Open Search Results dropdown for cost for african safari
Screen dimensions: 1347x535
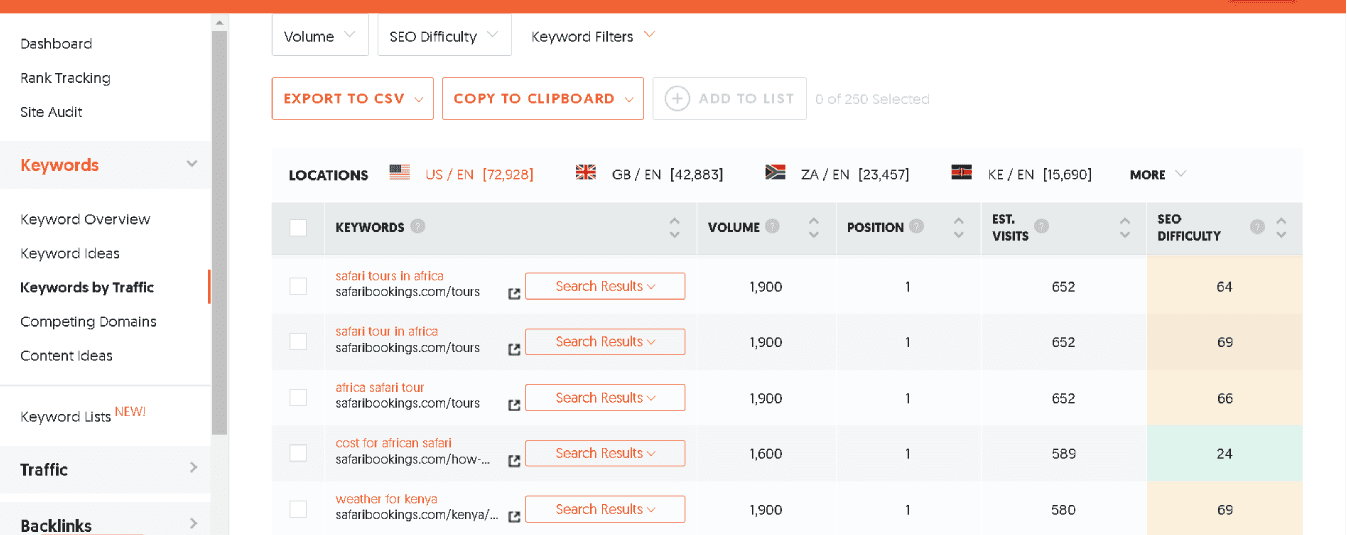point(605,453)
